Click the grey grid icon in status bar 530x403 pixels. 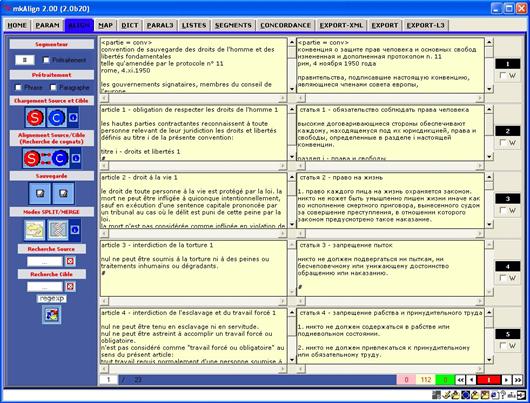click(x=436, y=395)
